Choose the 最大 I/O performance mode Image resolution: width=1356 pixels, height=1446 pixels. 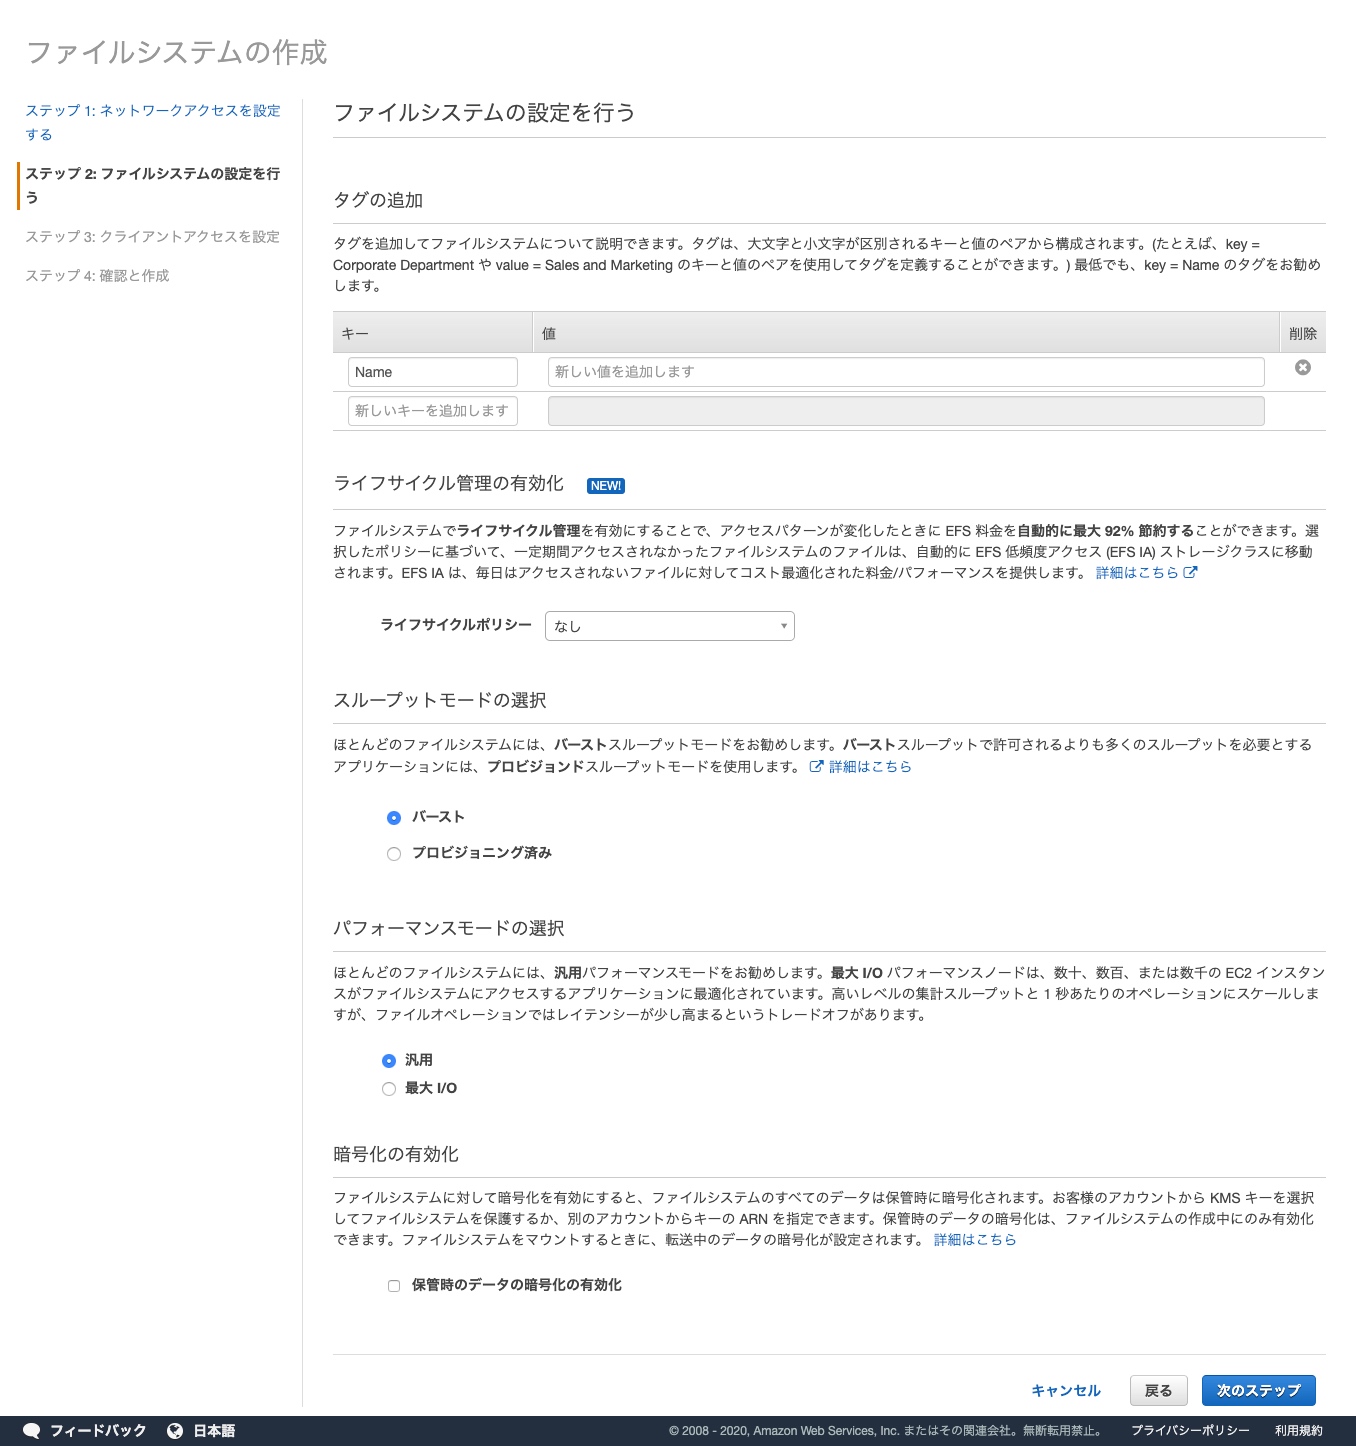point(389,1089)
